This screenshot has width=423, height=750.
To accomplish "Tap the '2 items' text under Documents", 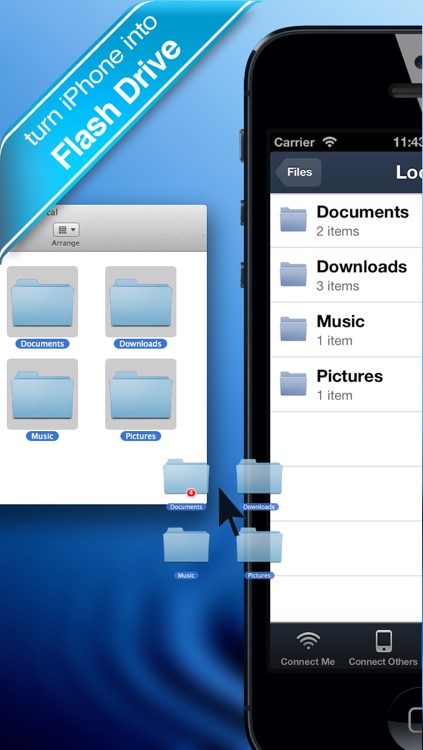I will (x=338, y=232).
